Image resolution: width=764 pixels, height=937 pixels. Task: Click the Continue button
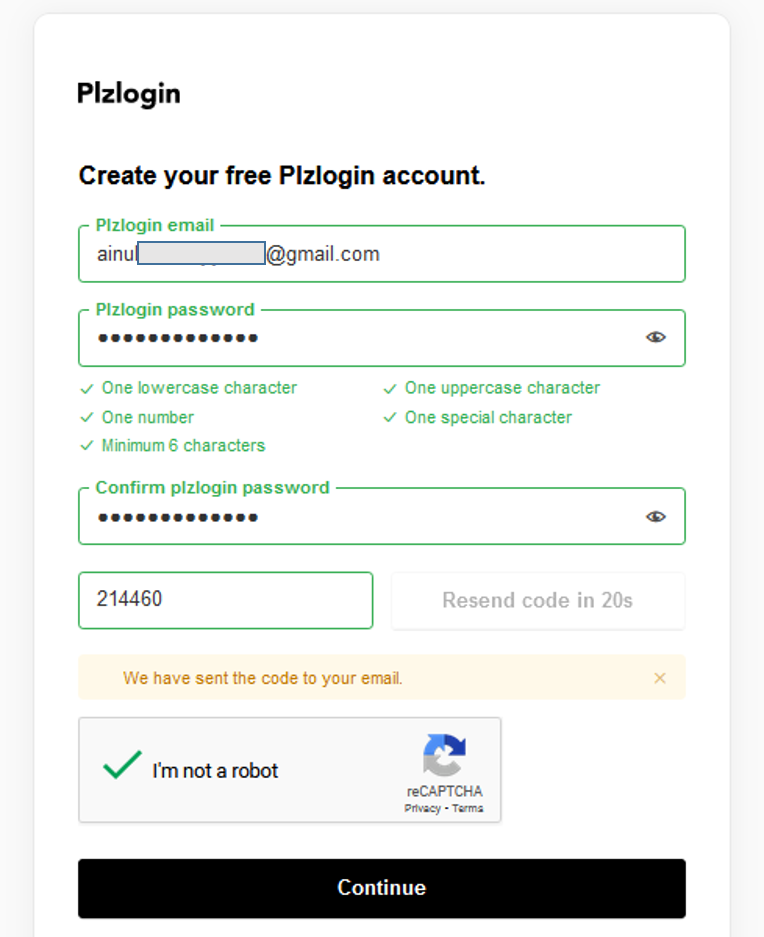[x=382, y=888]
